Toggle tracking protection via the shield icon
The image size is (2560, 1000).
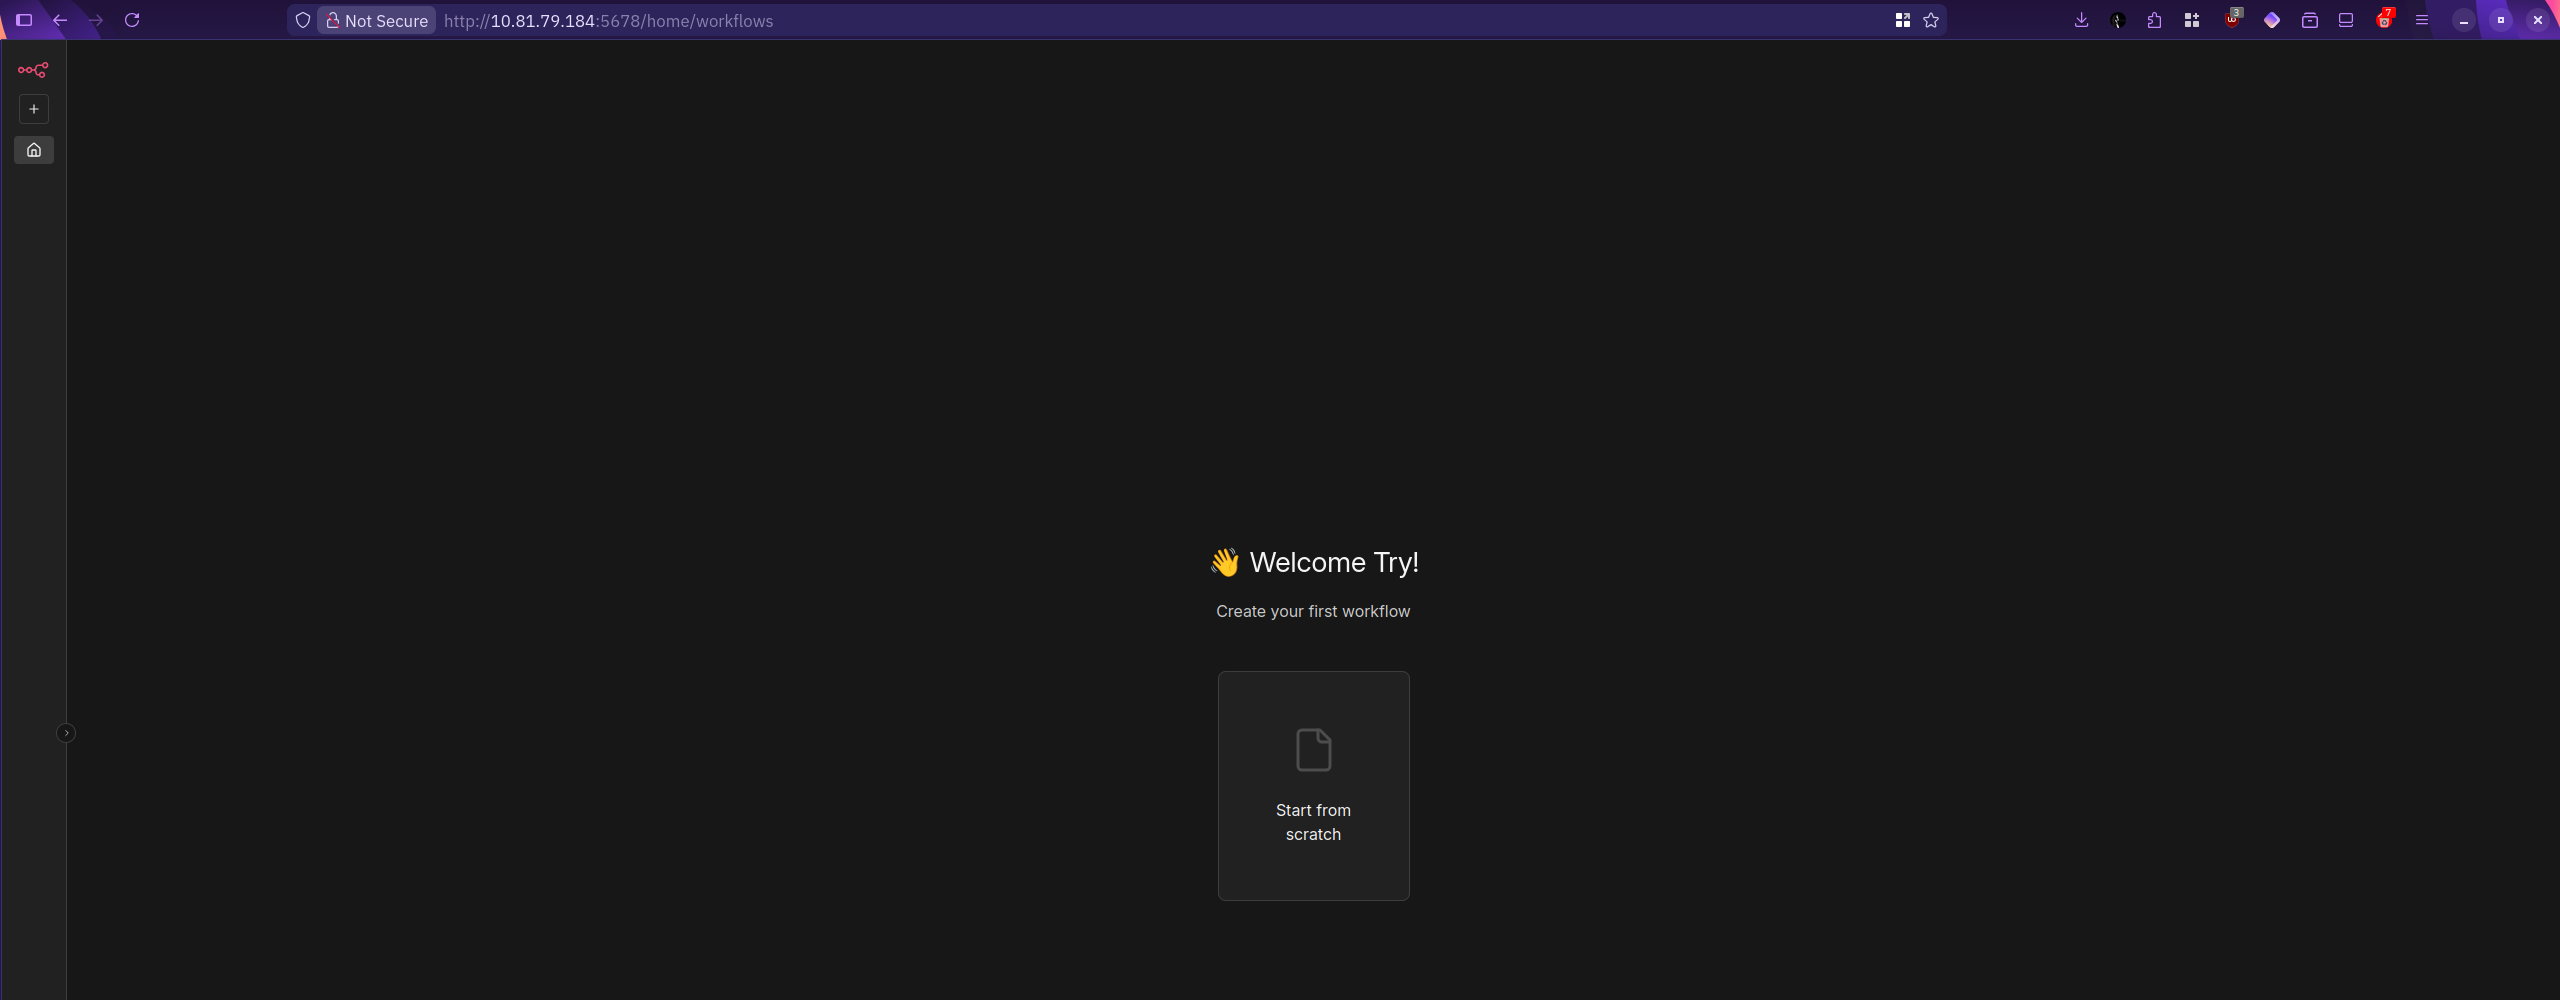(x=302, y=20)
